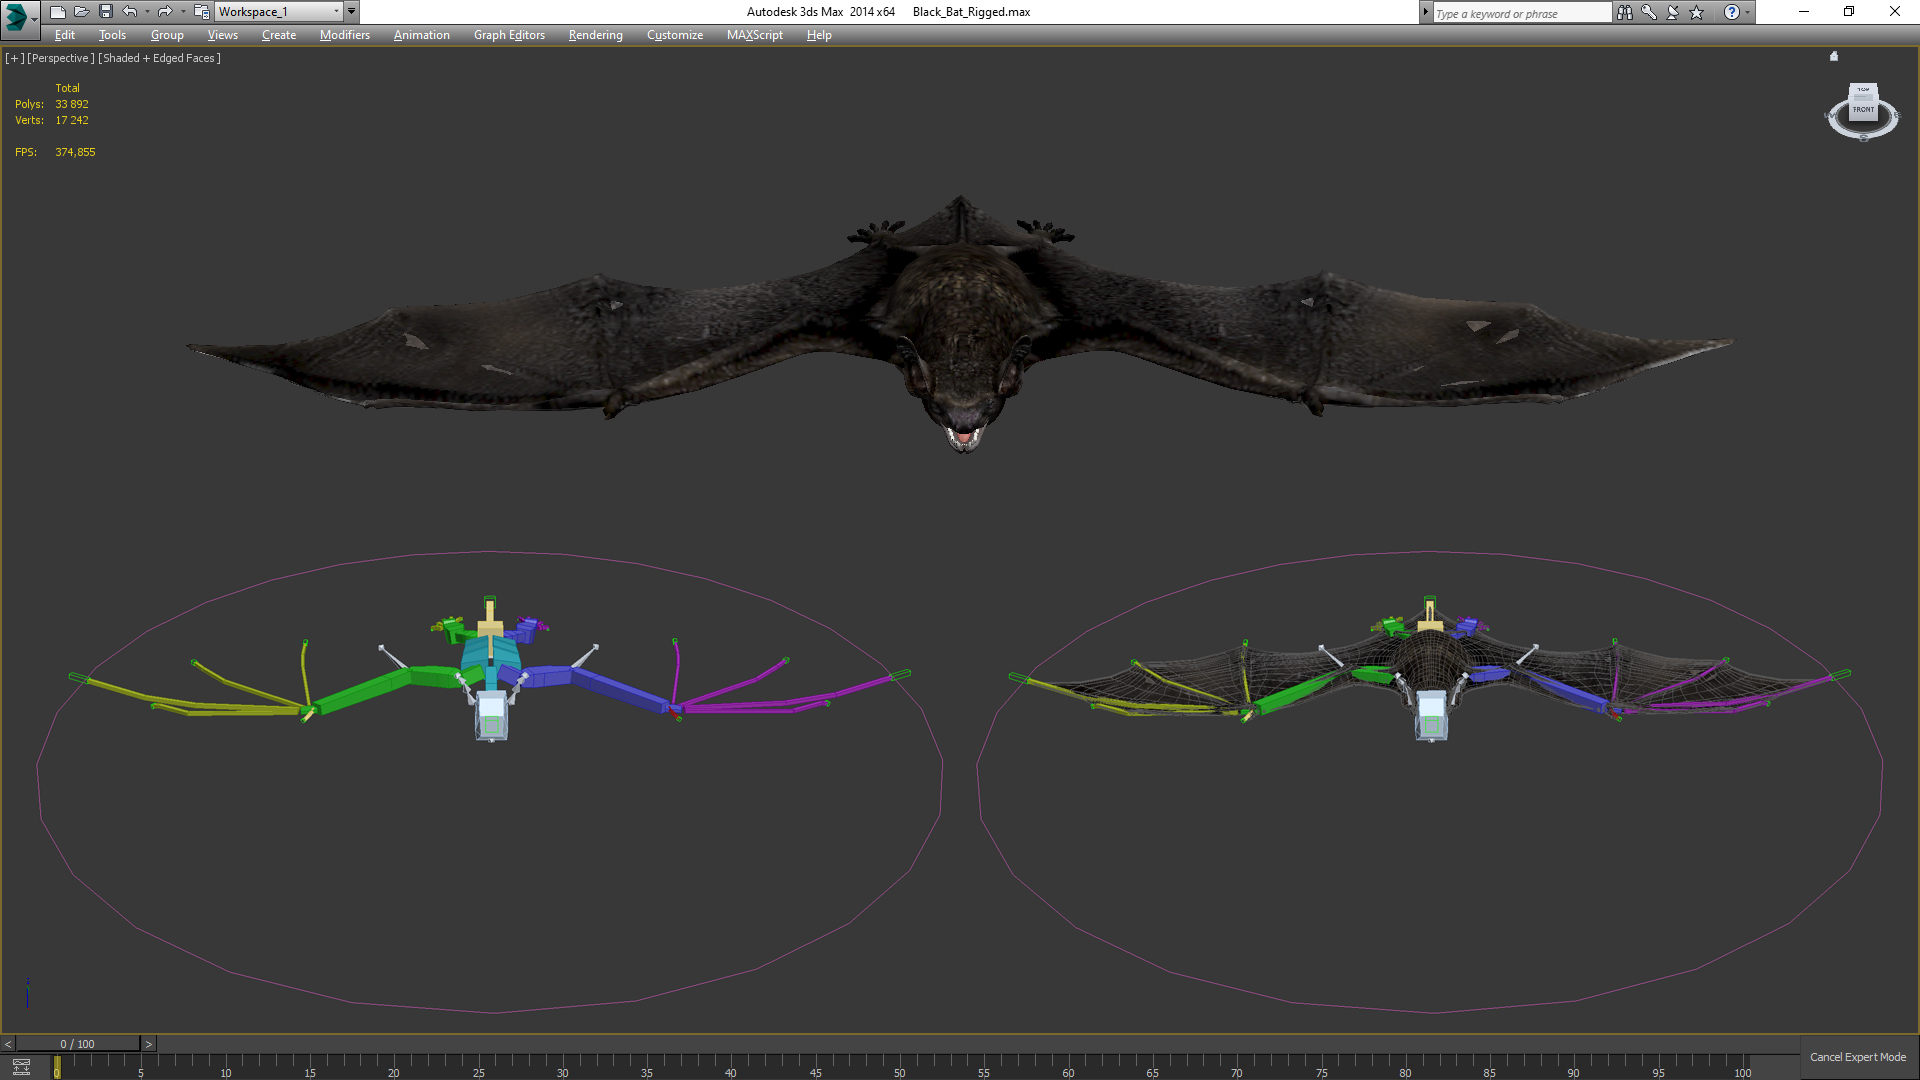Click the Undo arrow icon
This screenshot has width=1920, height=1080.
(x=130, y=12)
